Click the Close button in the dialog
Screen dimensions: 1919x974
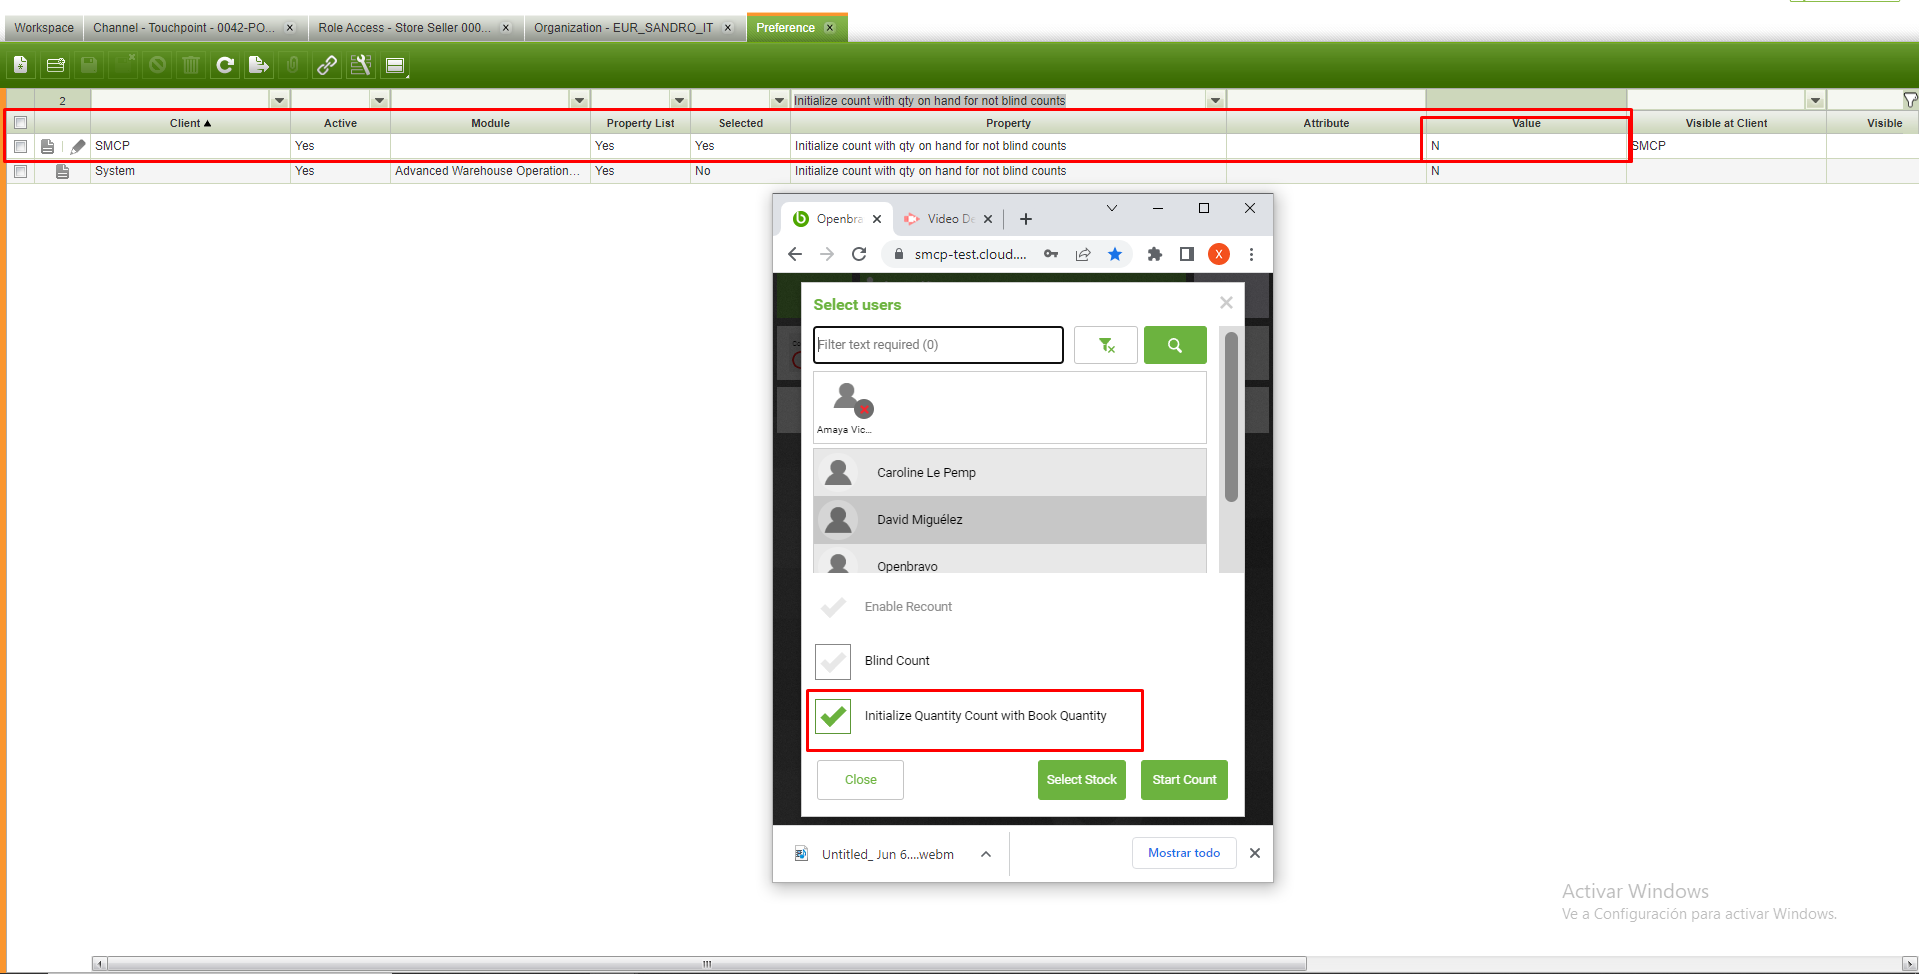[x=860, y=780]
